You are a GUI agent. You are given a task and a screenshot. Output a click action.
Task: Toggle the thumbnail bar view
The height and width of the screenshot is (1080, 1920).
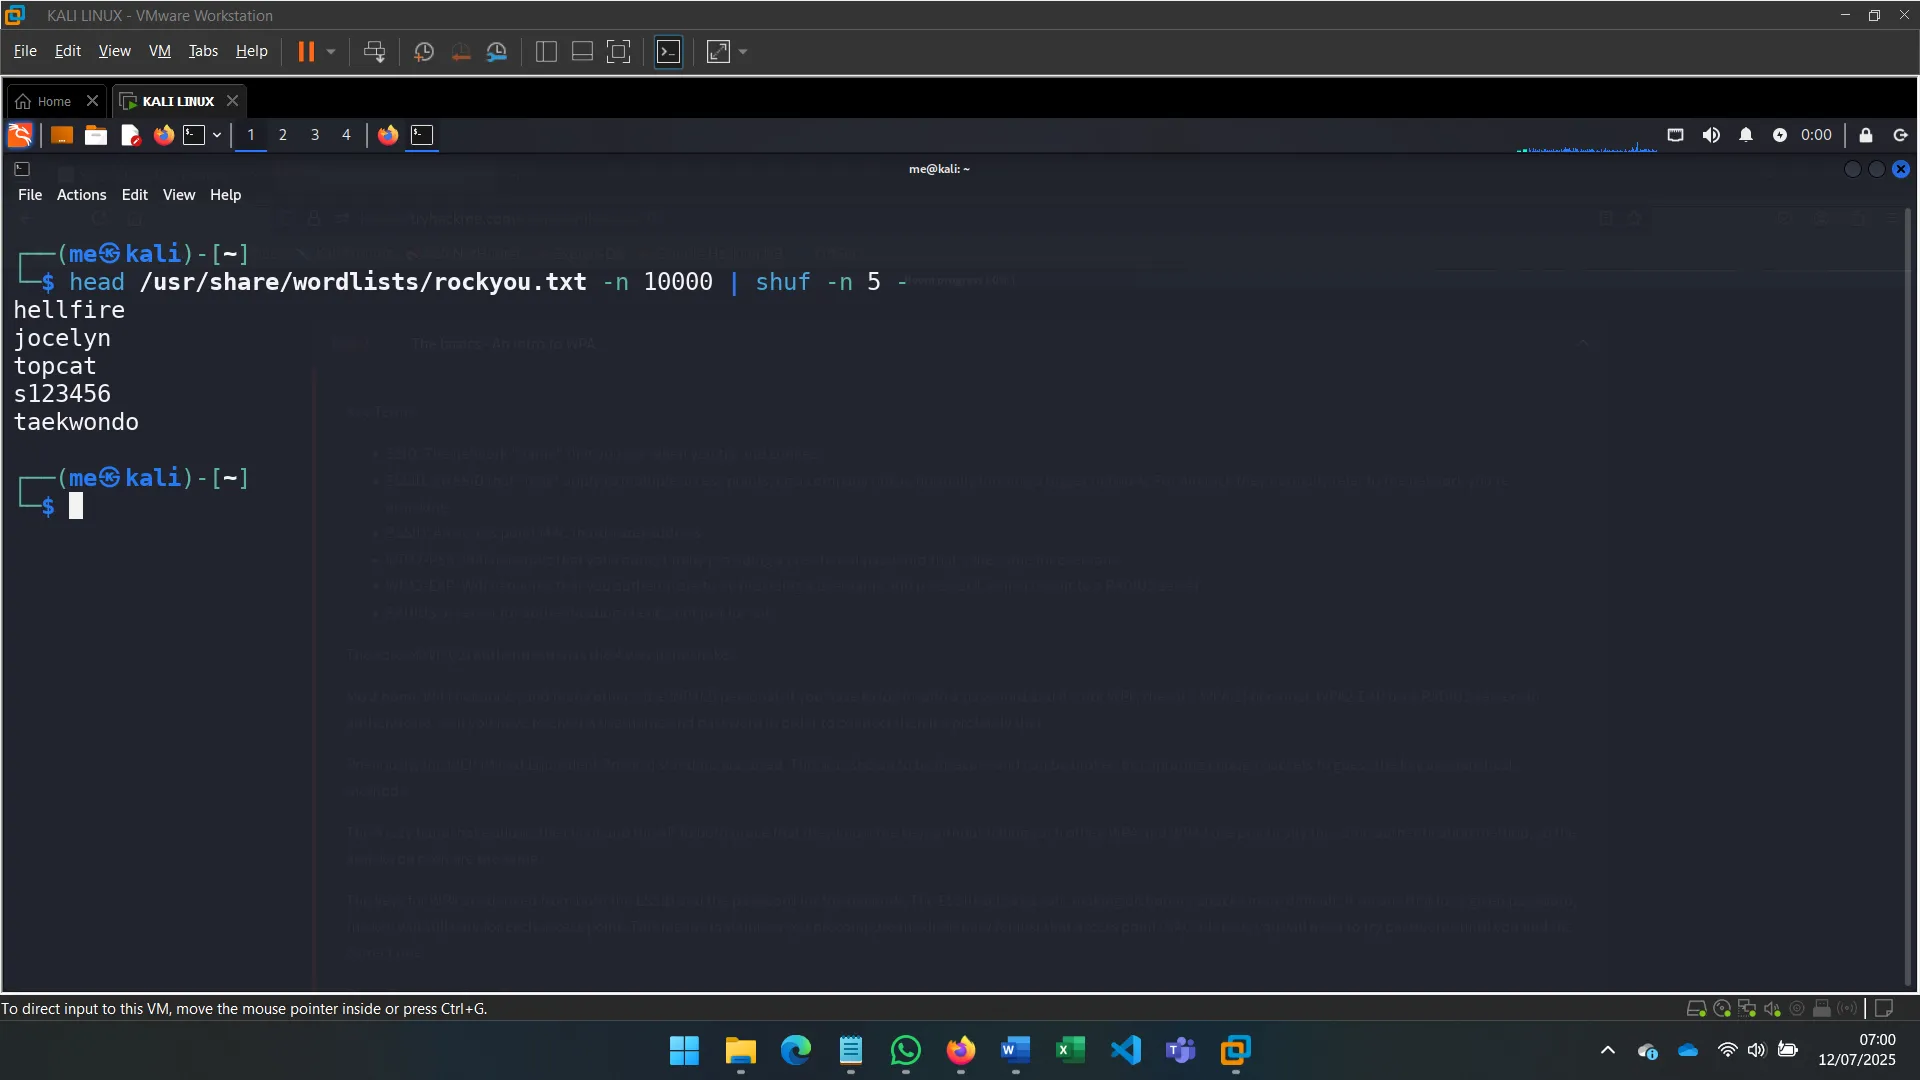(x=582, y=52)
